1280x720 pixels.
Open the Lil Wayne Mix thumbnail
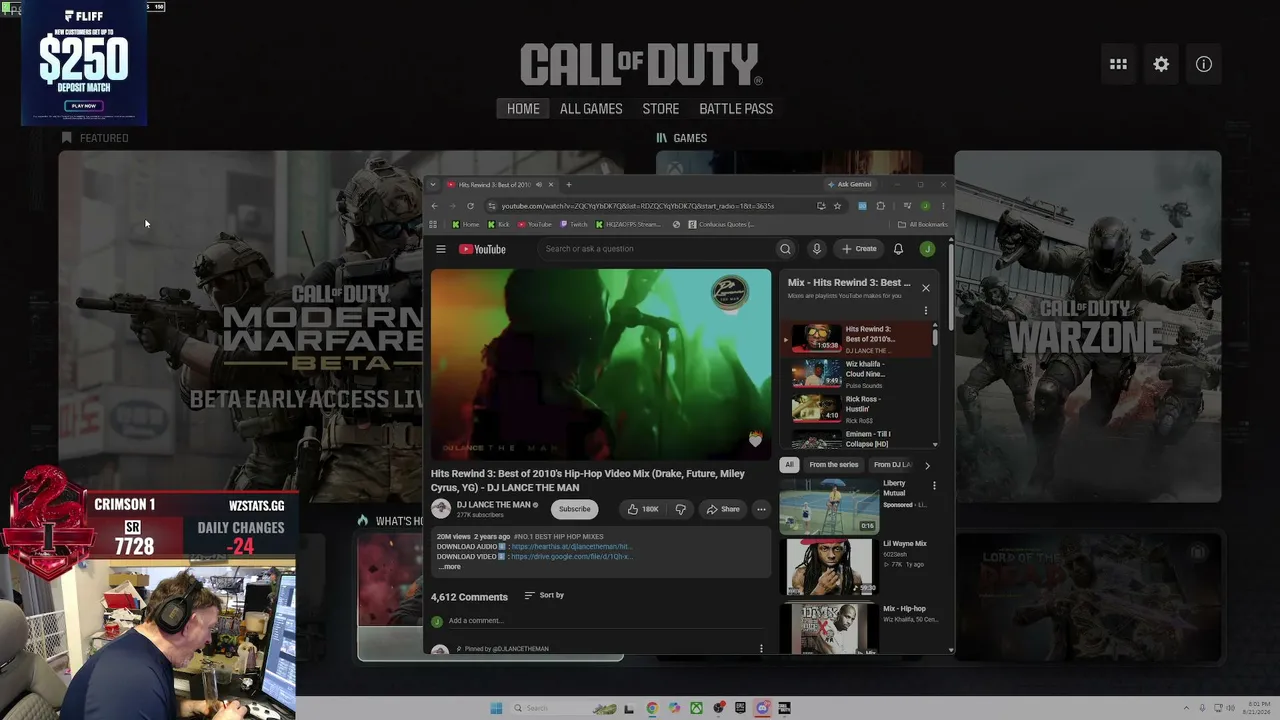828,567
